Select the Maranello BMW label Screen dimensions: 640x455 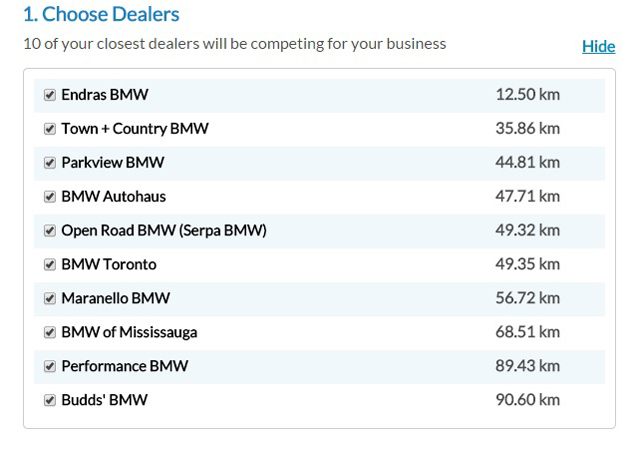(116, 298)
